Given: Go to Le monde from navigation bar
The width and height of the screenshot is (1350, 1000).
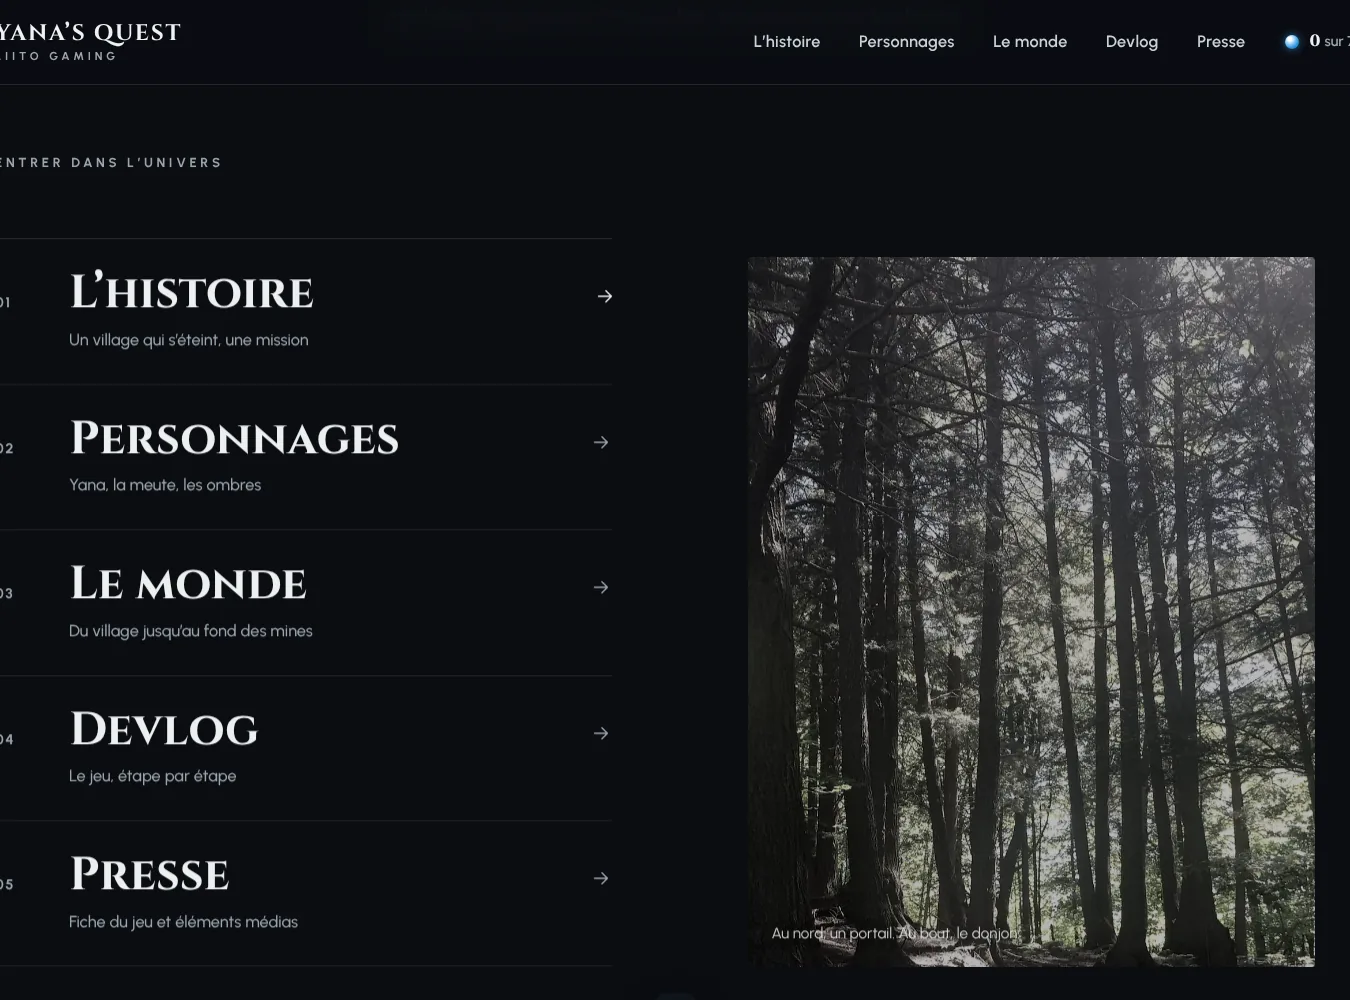Looking at the screenshot, I should pyautogui.click(x=1029, y=42).
